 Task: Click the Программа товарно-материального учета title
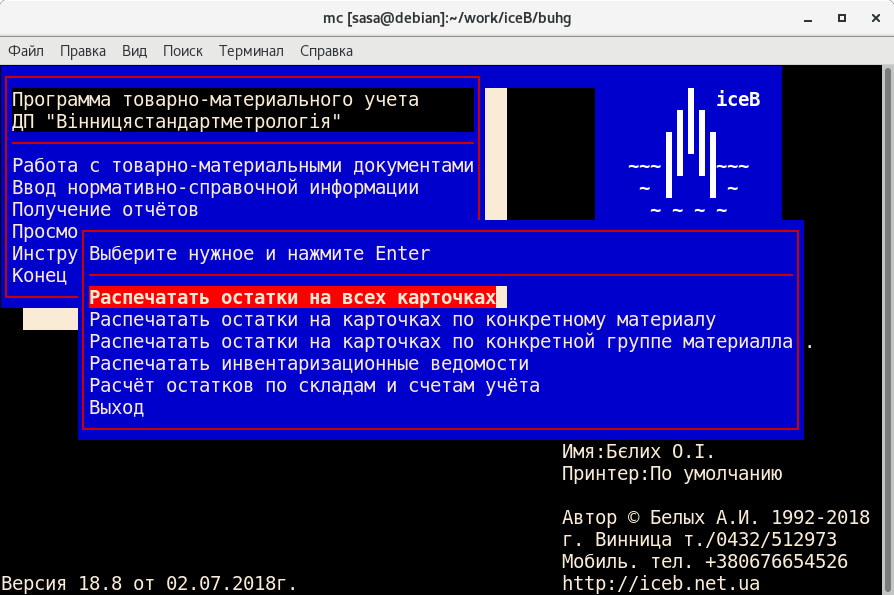coord(216,100)
